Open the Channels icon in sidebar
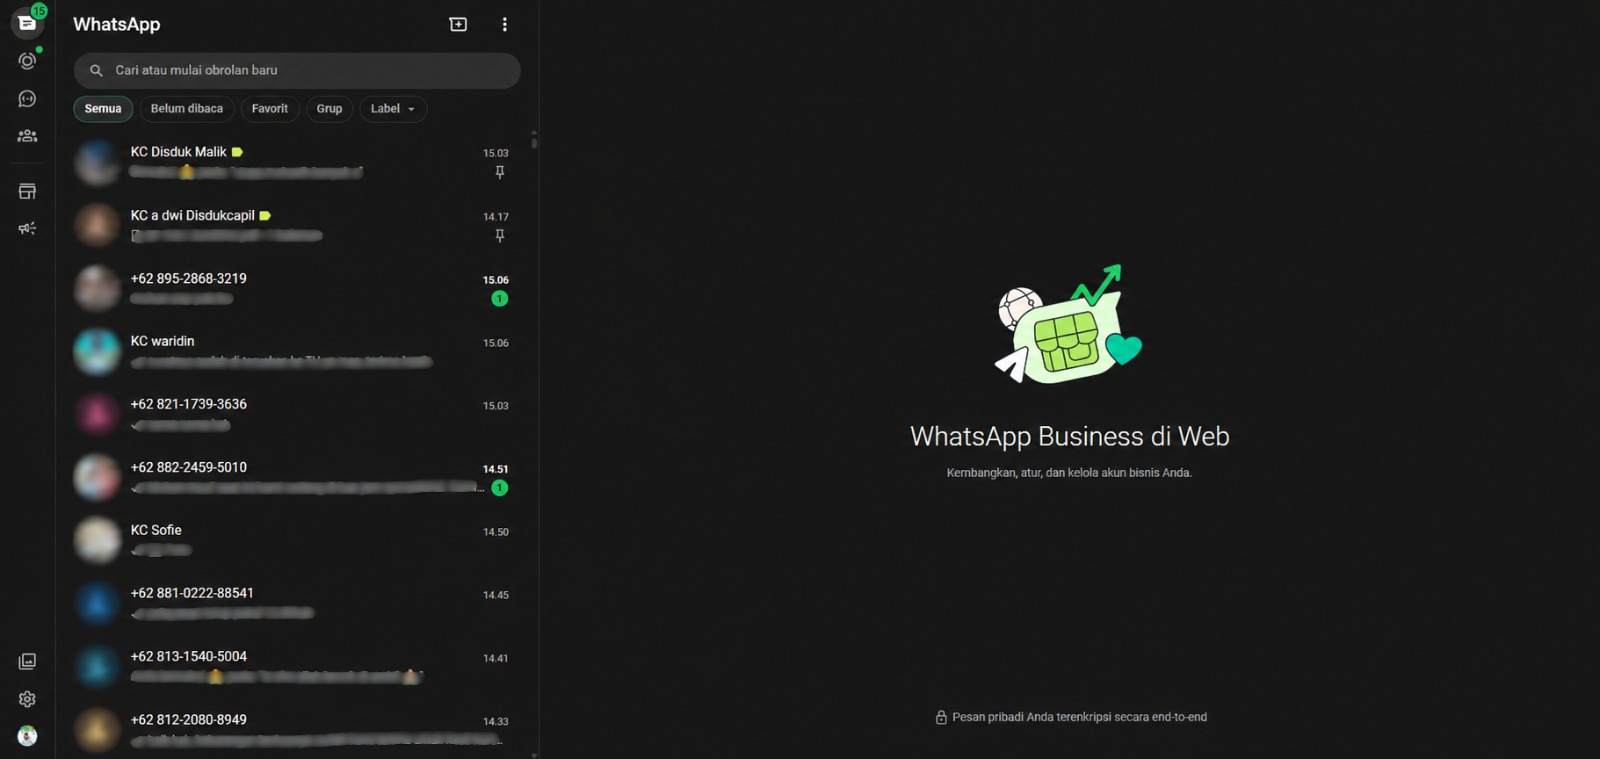1600x759 pixels. coord(27,98)
